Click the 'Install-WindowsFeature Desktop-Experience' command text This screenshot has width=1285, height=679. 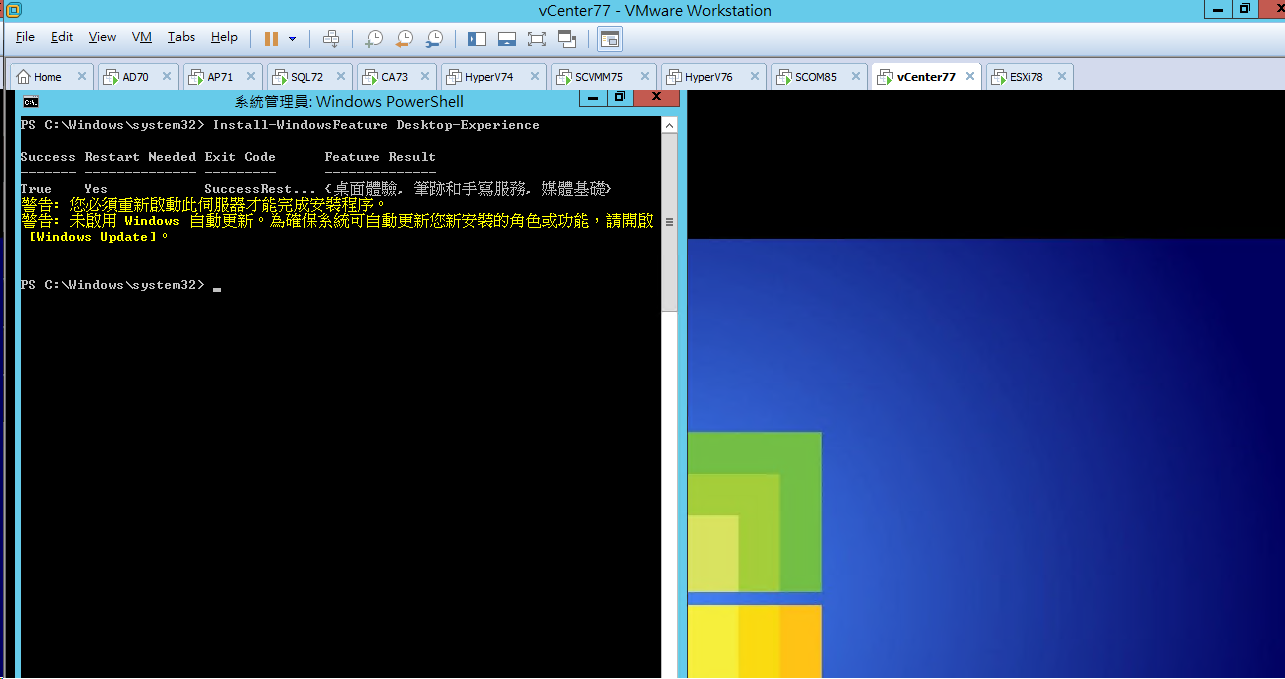(376, 125)
